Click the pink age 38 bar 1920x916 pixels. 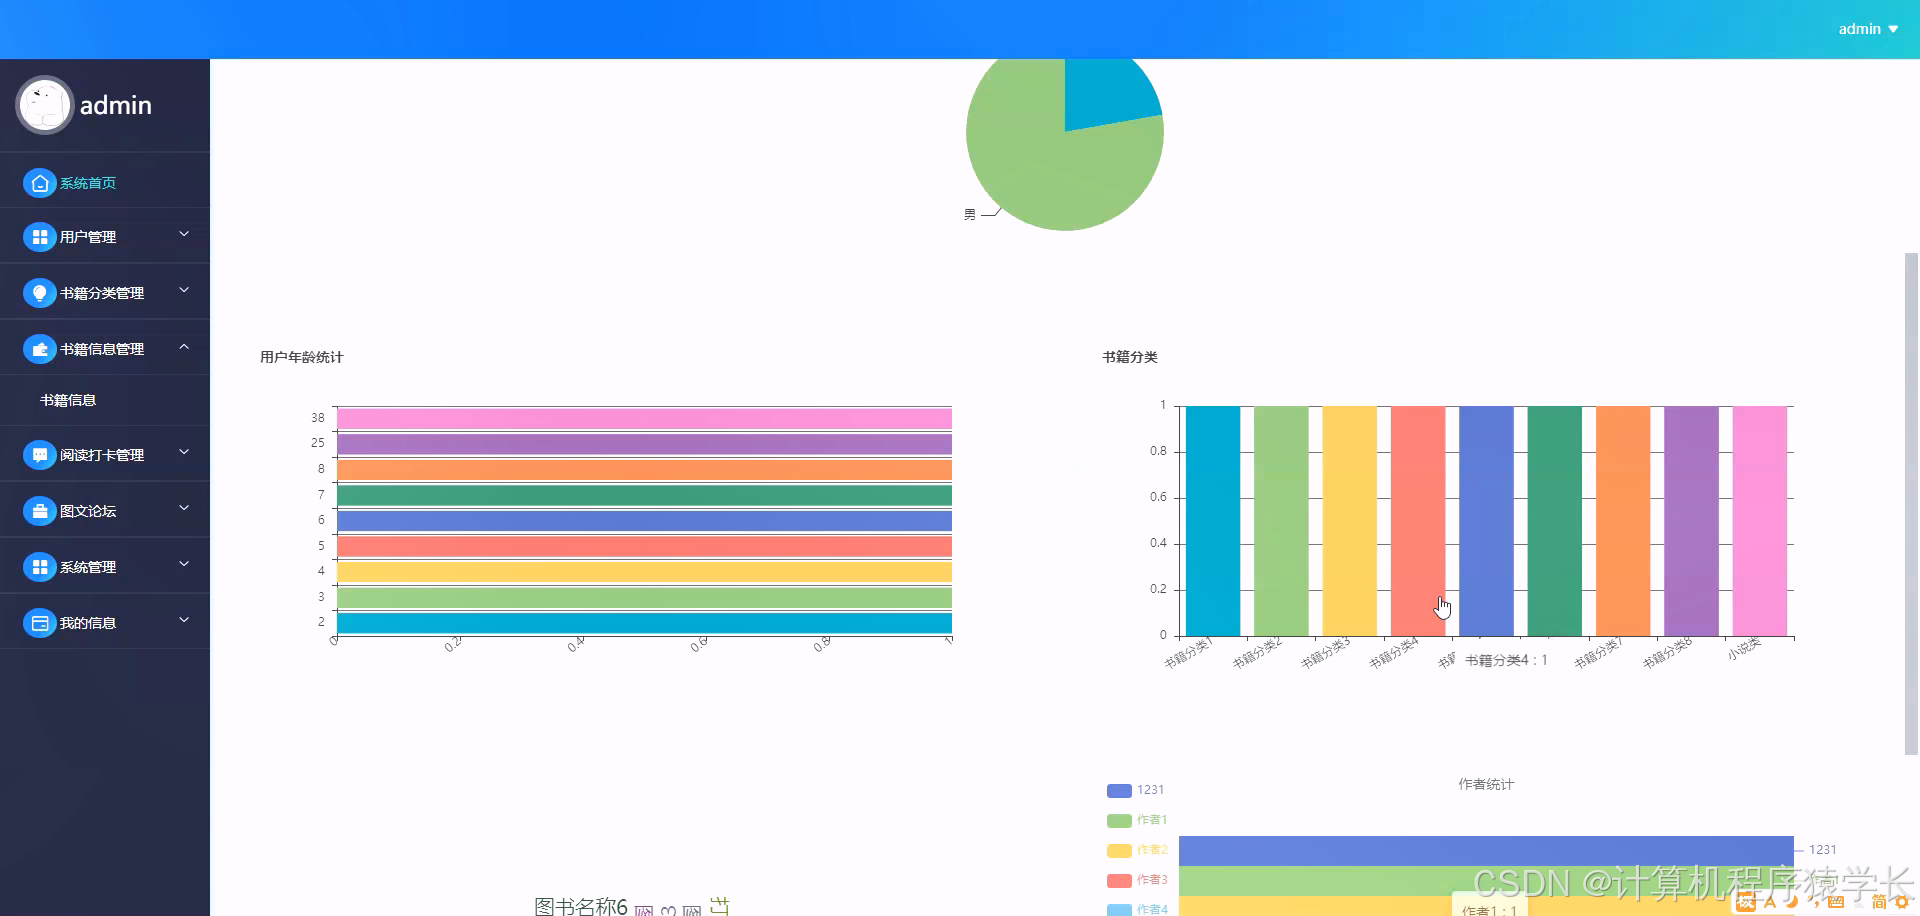pos(644,418)
